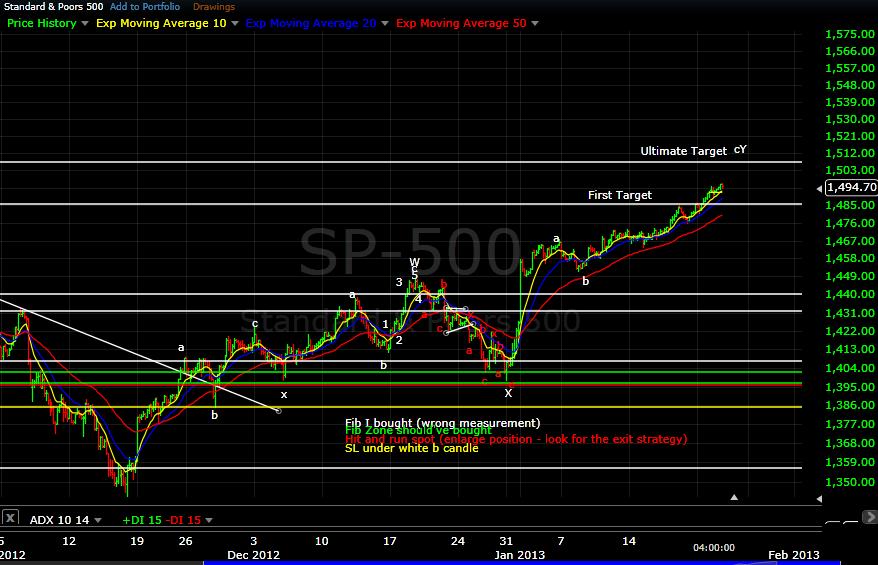This screenshot has width=878, height=565.
Task: Click the right chevron button beside ADX panel
Action: (870, 517)
